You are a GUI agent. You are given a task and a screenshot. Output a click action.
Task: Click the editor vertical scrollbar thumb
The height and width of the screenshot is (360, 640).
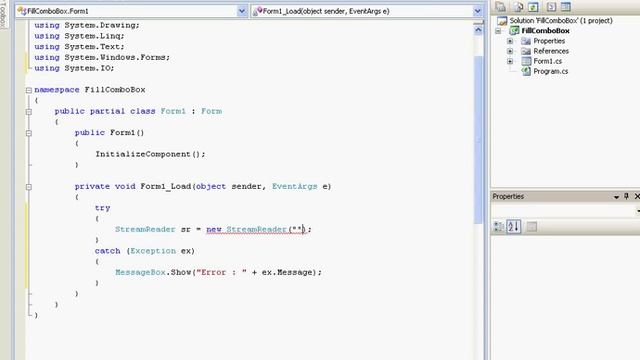tap(478, 140)
